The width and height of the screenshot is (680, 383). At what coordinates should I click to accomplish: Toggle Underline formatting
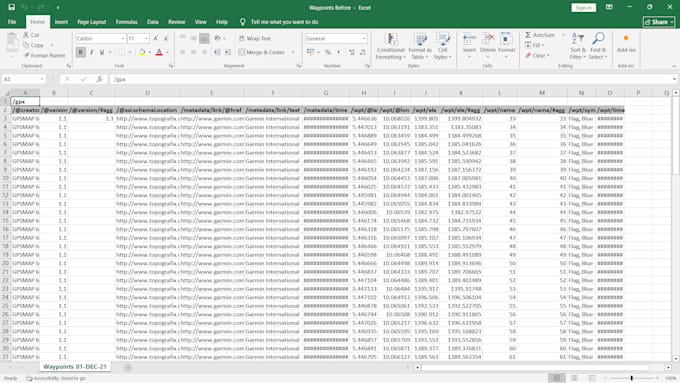pos(102,52)
